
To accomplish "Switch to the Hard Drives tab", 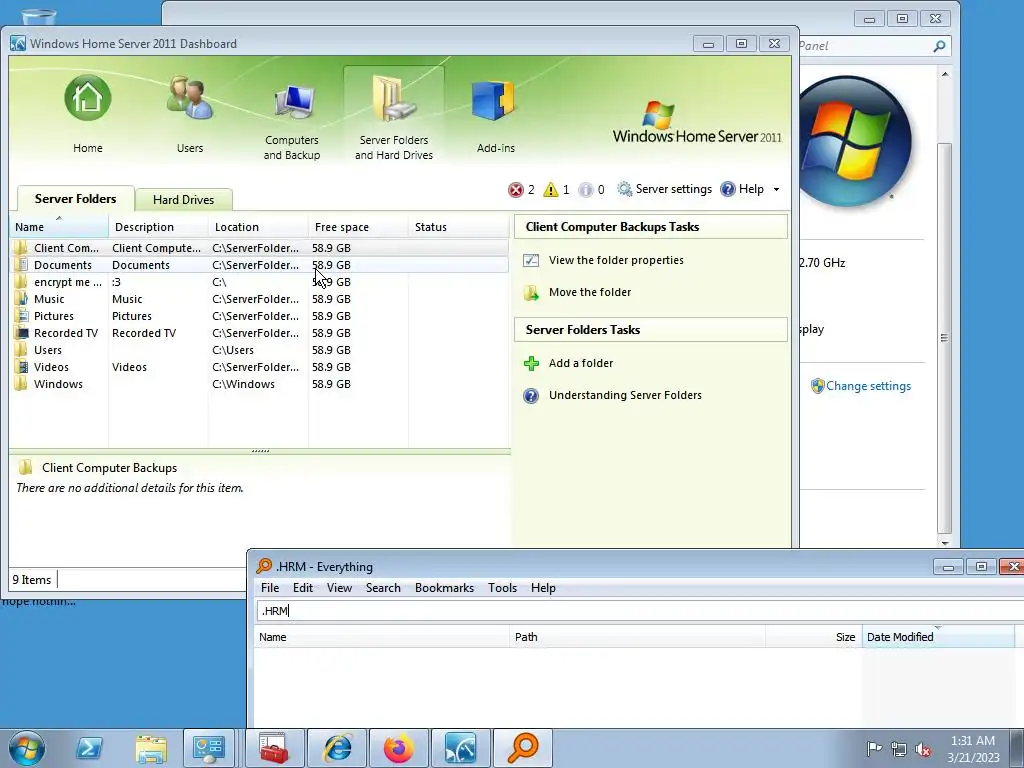I will click(184, 200).
